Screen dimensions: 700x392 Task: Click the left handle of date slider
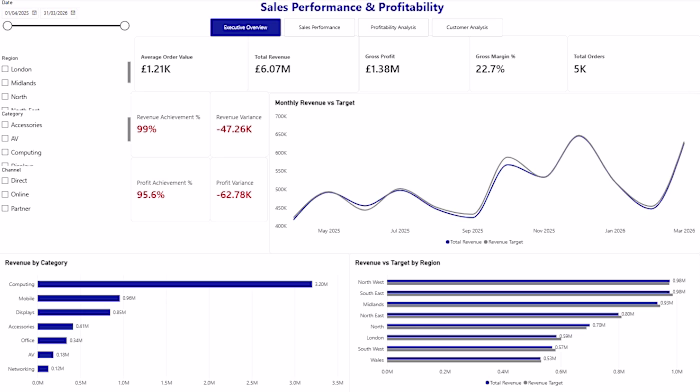(x=8, y=26)
